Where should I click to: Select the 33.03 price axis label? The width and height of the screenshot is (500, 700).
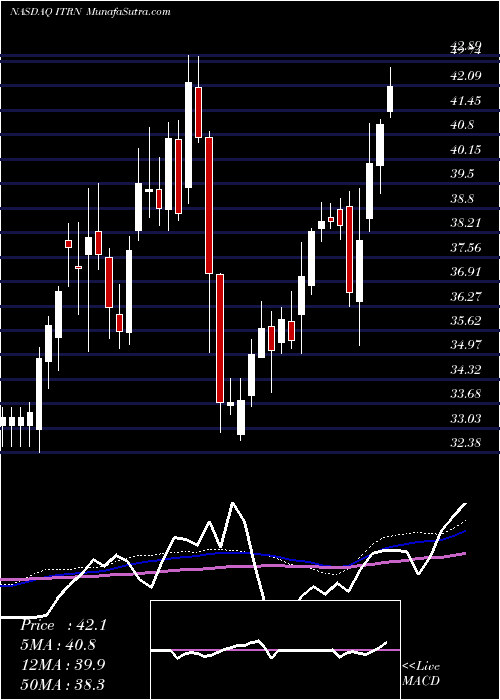coord(466,419)
